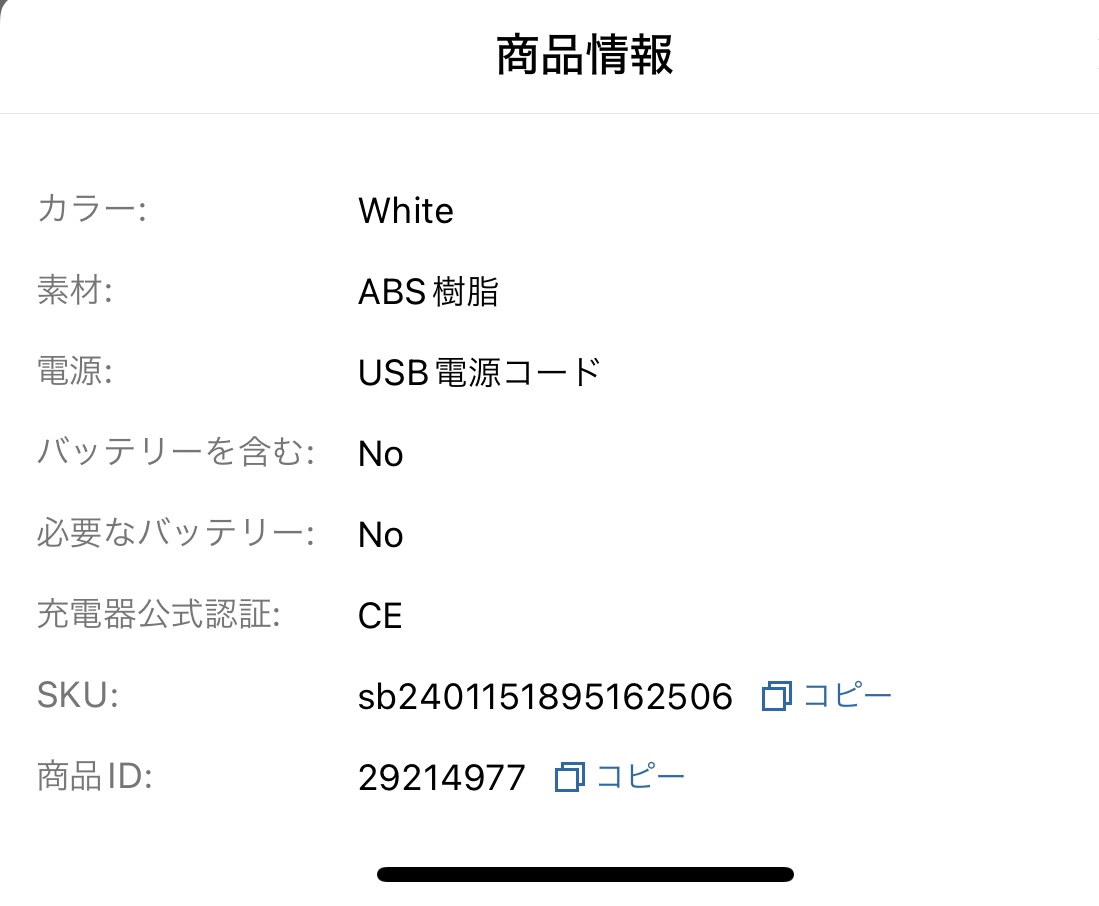Tap the コピー link for 商品ID
The image size is (1099, 906).
[641, 777]
